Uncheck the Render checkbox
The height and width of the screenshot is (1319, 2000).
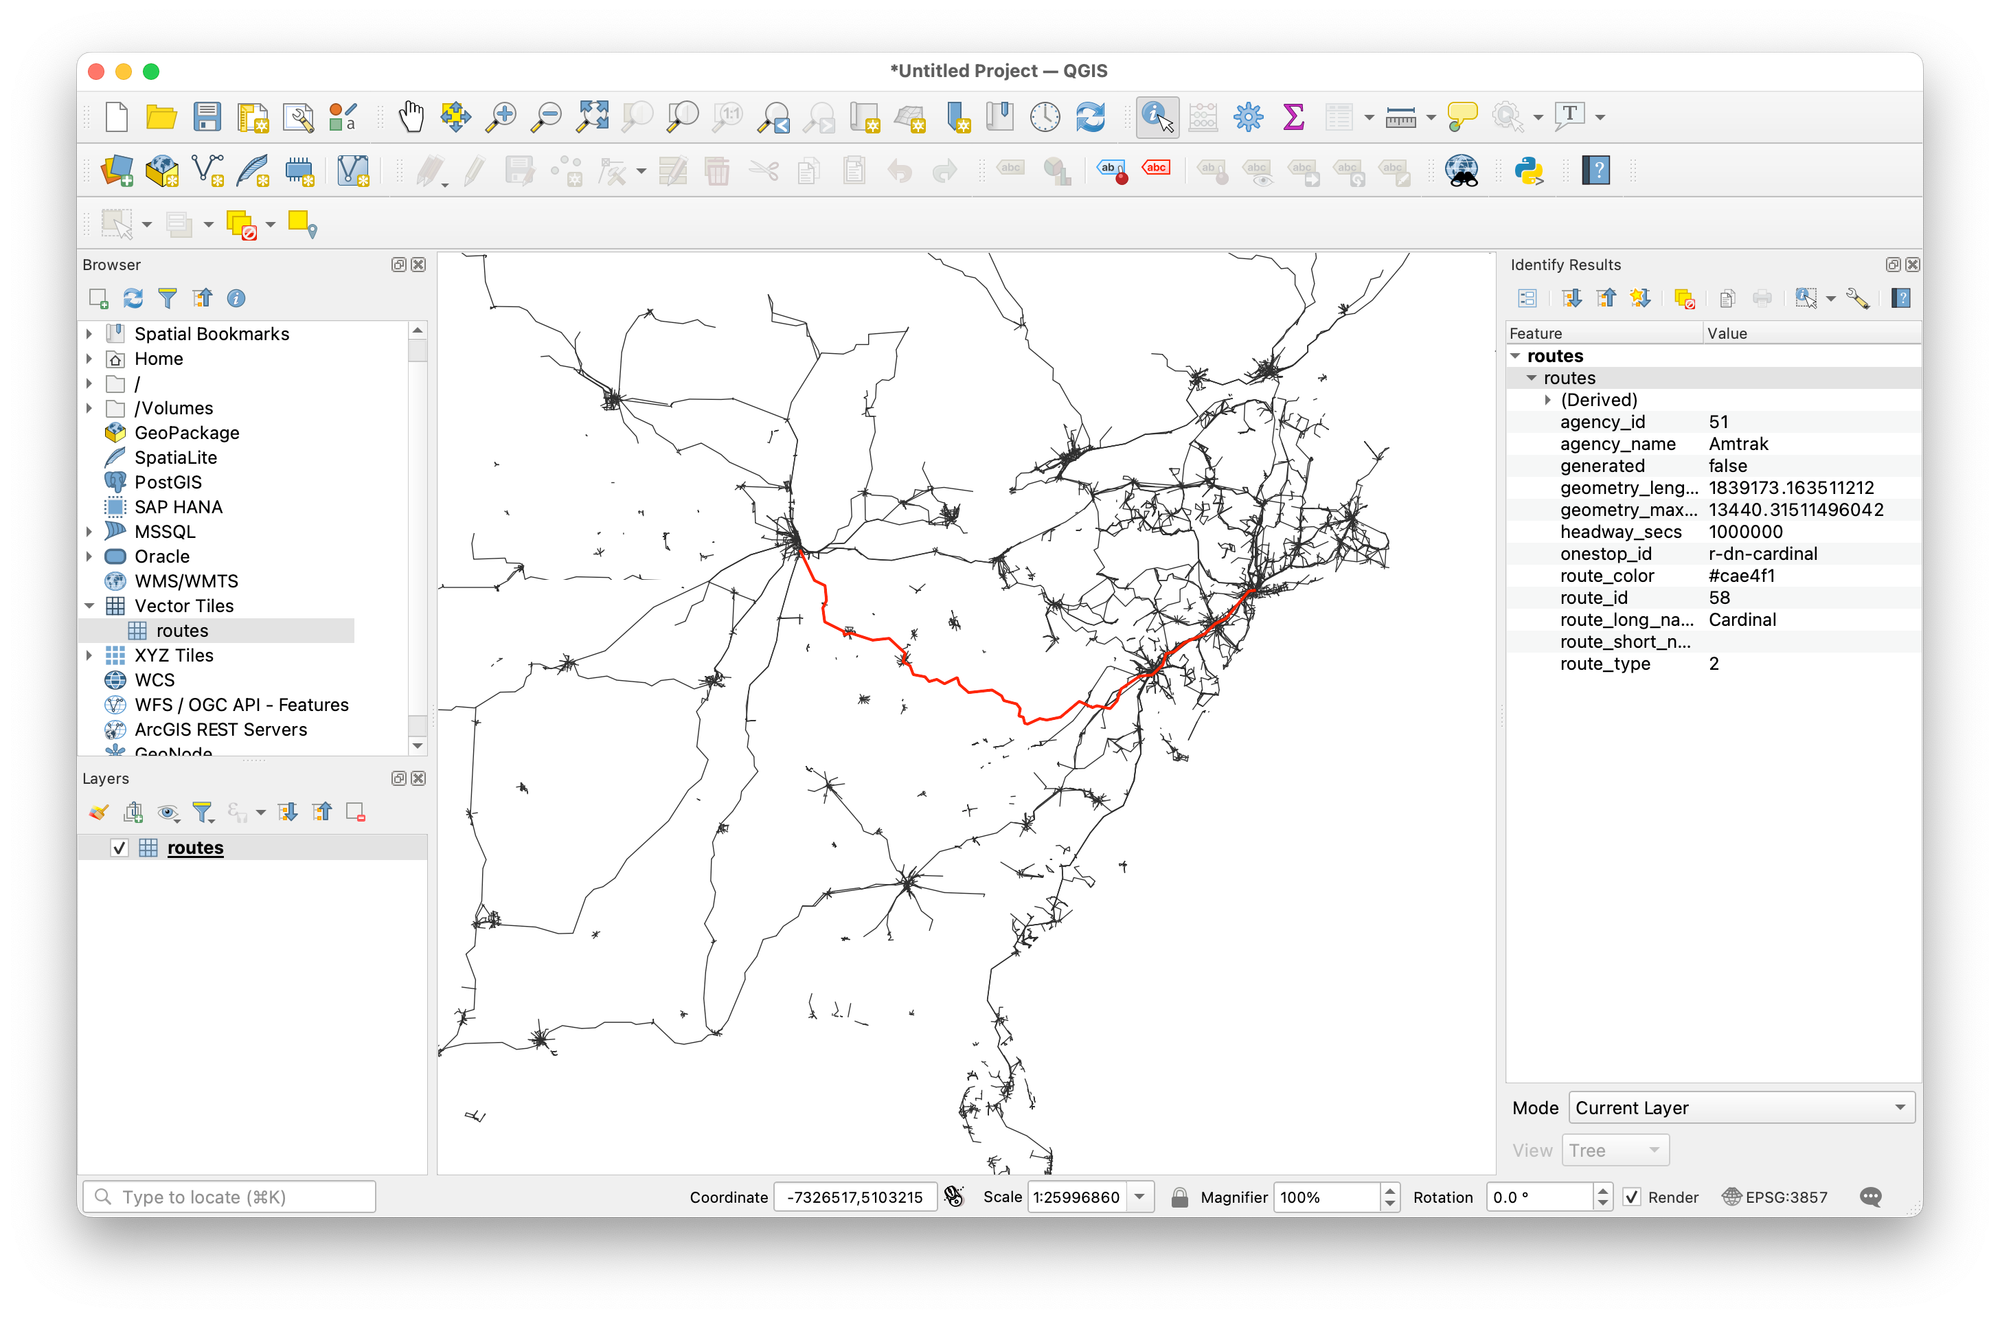pyautogui.click(x=1632, y=1197)
